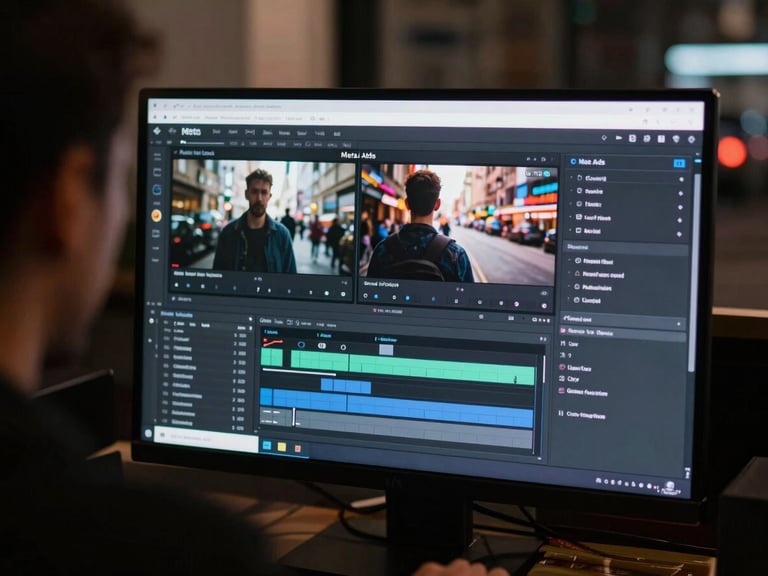Image resolution: width=768 pixels, height=576 pixels.
Task: Click the right preview showing the man with backpack
Action: tap(459, 224)
